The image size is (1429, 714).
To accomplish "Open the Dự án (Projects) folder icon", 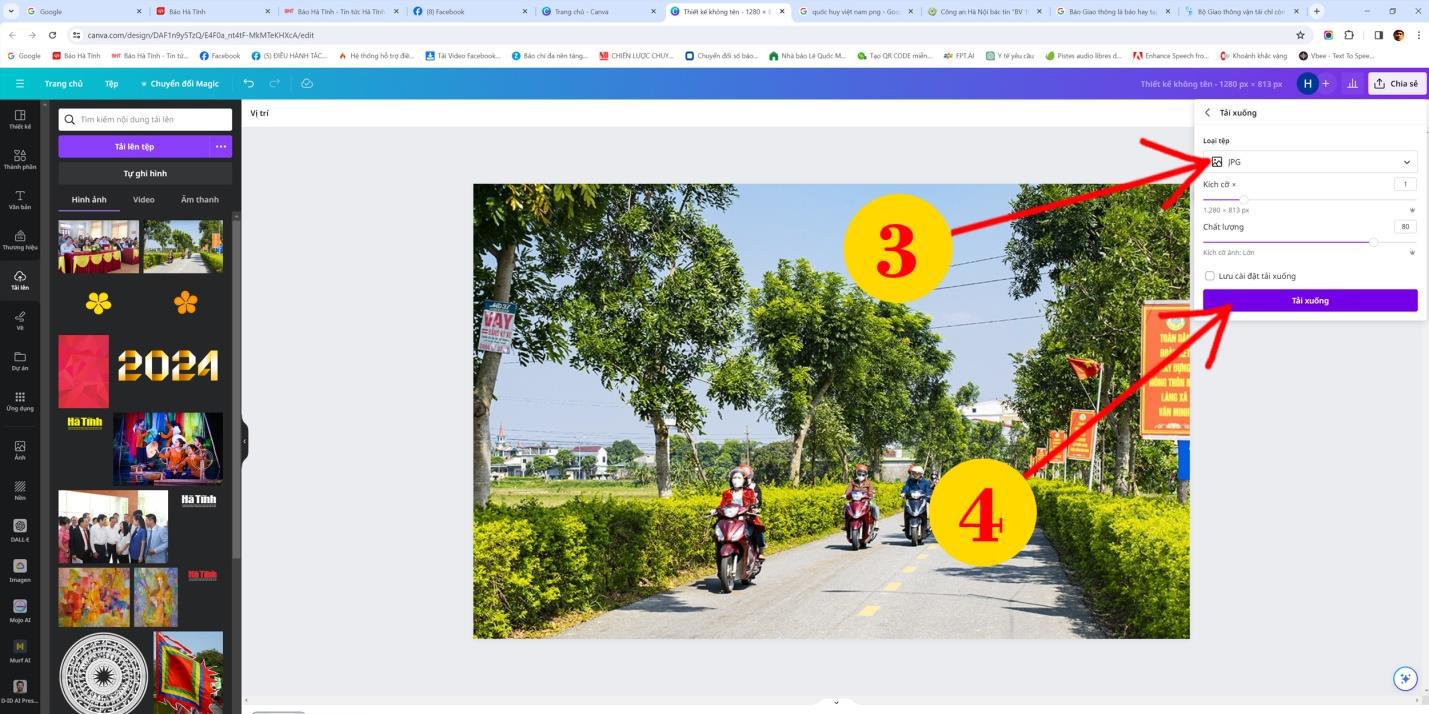I will click(19, 360).
